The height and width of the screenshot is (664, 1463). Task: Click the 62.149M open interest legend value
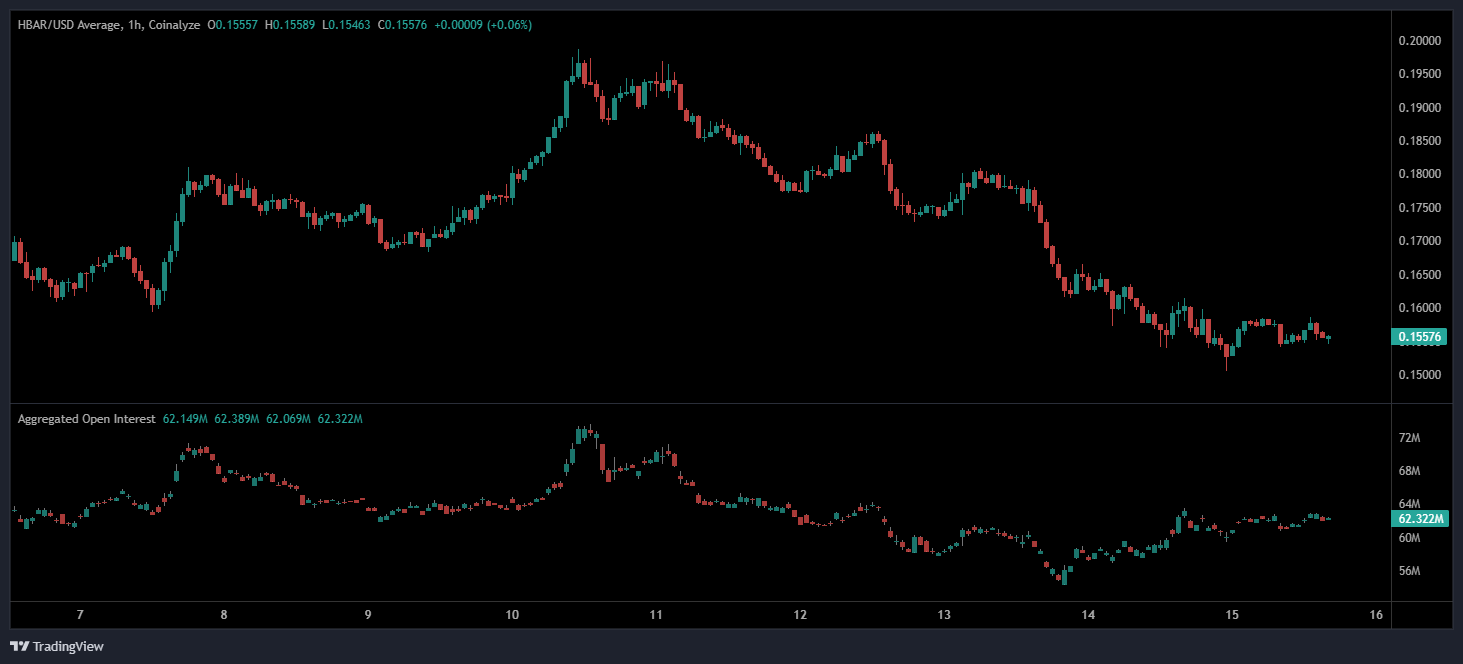(183, 419)
